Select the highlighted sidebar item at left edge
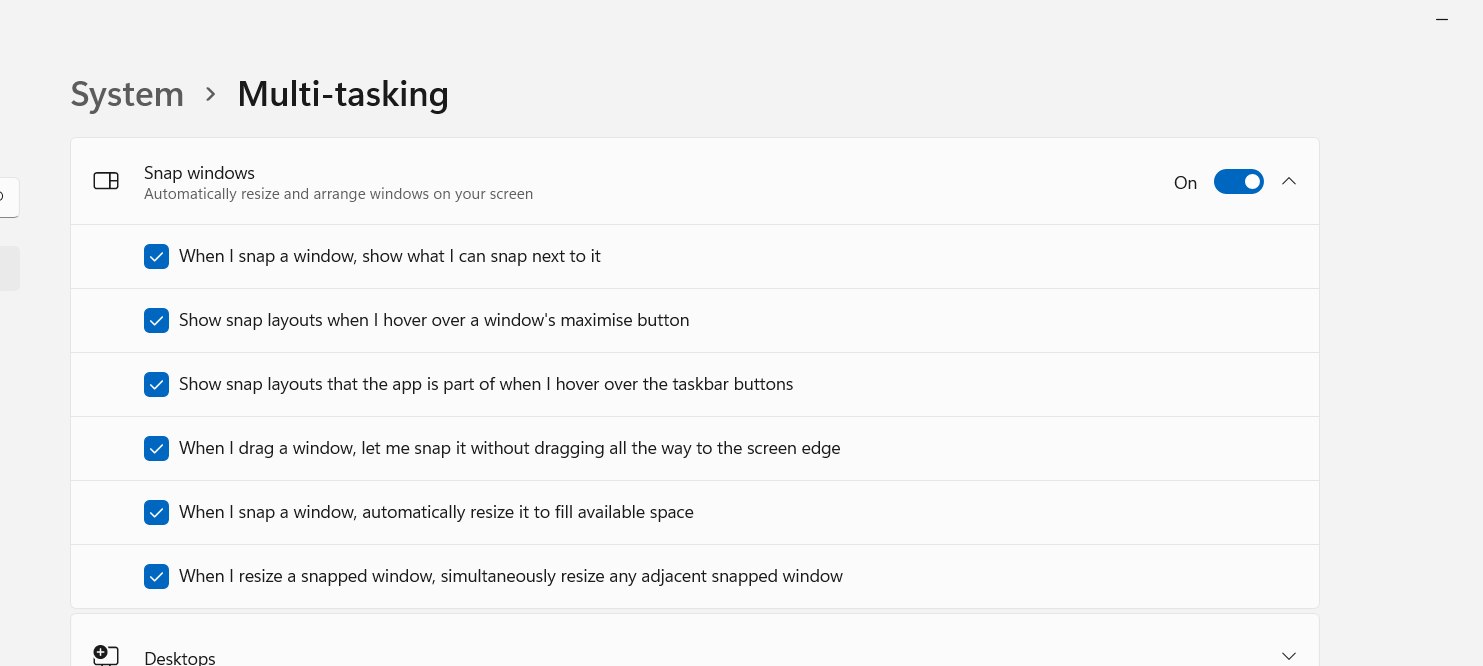 [8, 269]
